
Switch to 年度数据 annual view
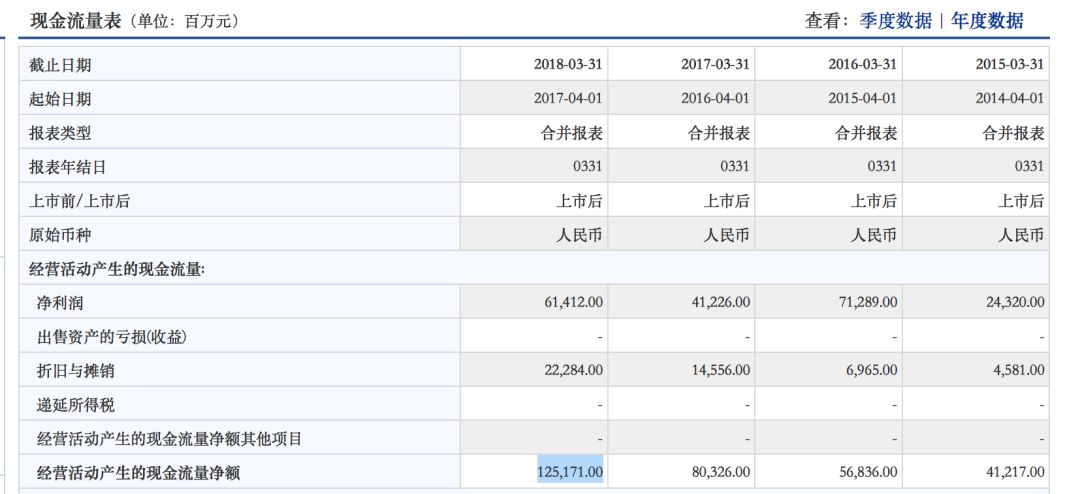pyautogui.click(x=986, y=20)
